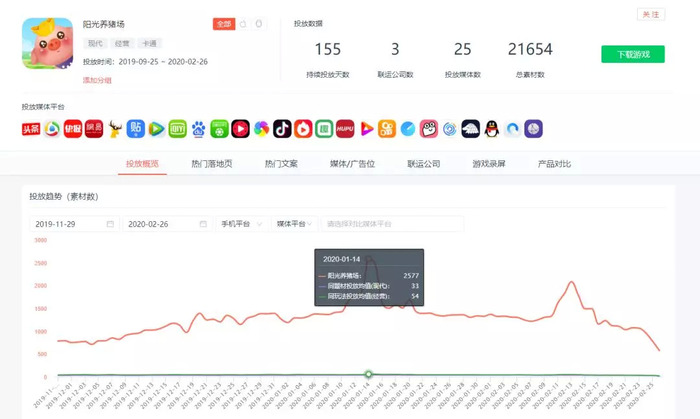The image size is (700, 419).
Task: Click the purple round platform icon
Action: coord(533,129)
